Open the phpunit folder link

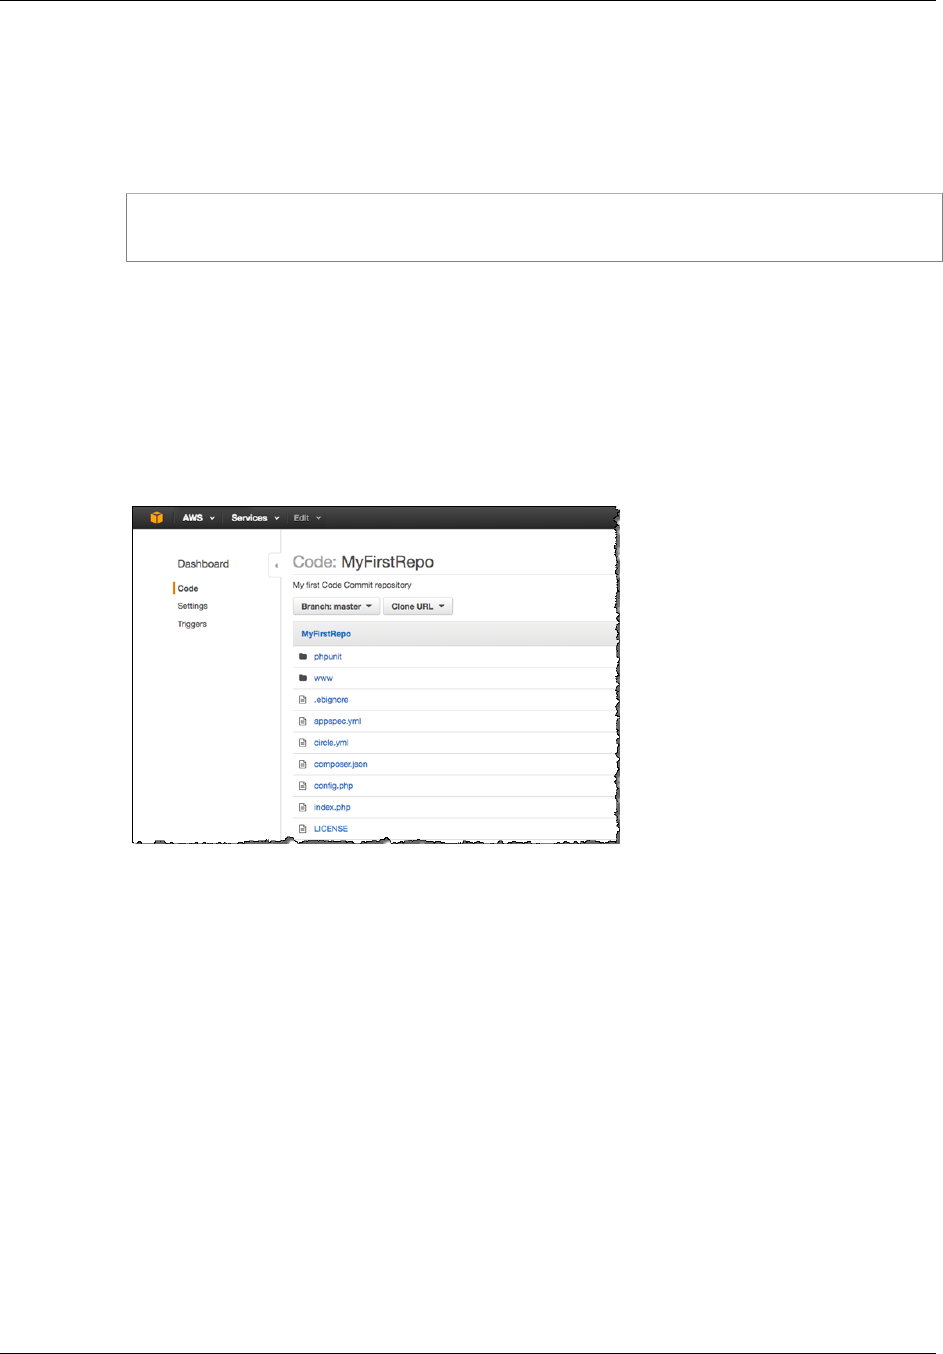tap(328, 657)
